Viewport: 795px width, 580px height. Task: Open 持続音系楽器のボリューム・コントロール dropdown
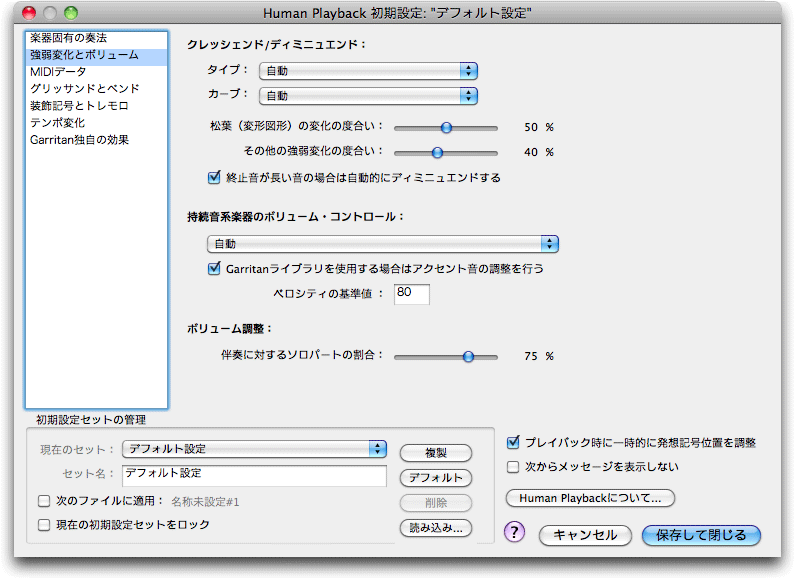383,244
